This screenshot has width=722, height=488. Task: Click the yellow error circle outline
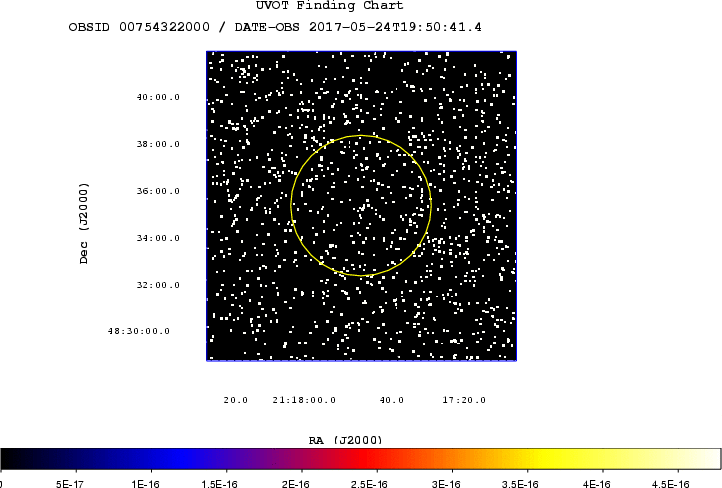click(361, 135)
